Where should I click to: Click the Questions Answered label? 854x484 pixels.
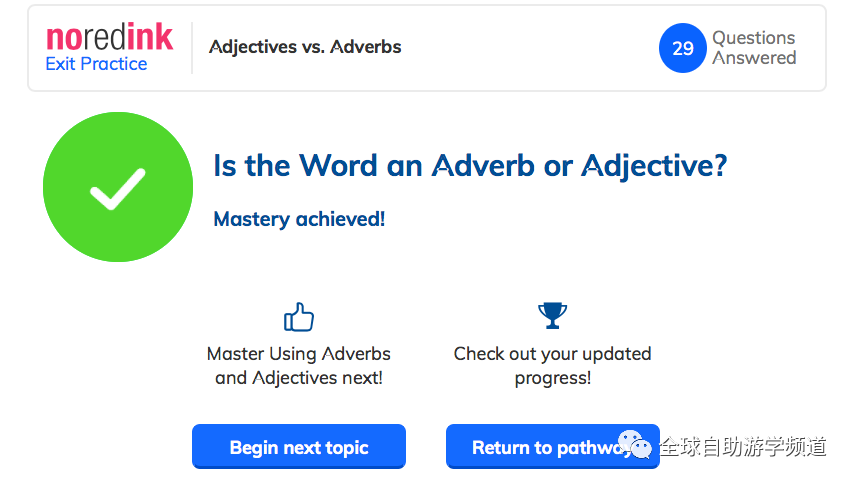(754, 48)
